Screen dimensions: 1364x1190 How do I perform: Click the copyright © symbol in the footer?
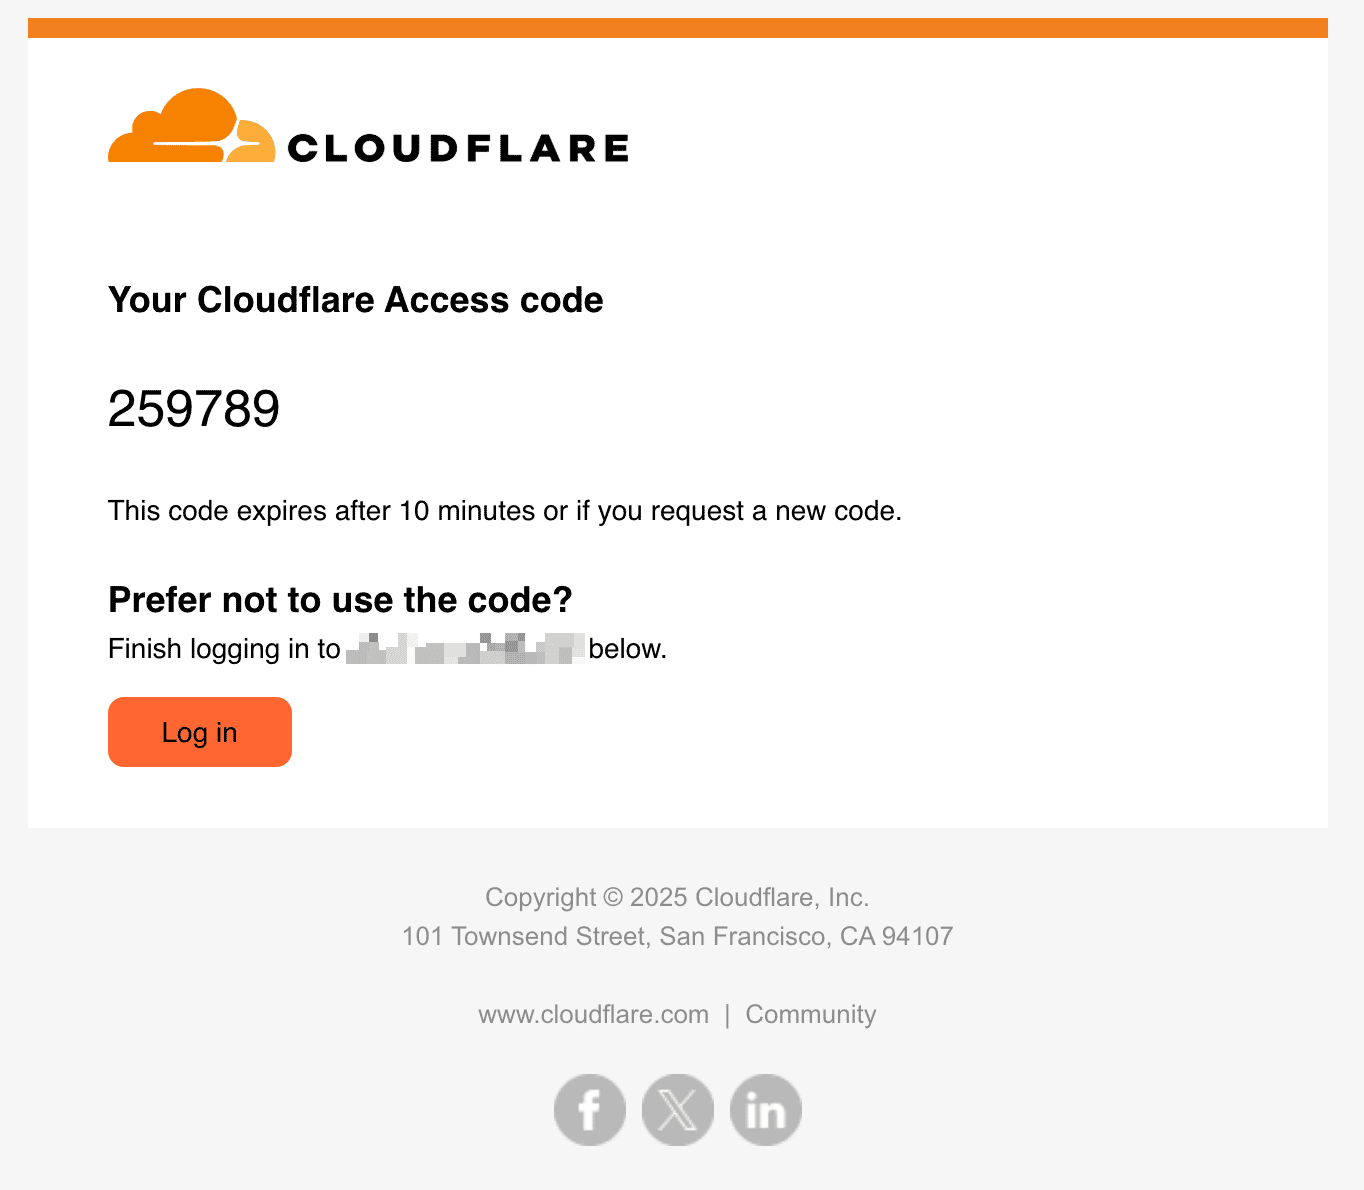(613, 897)
